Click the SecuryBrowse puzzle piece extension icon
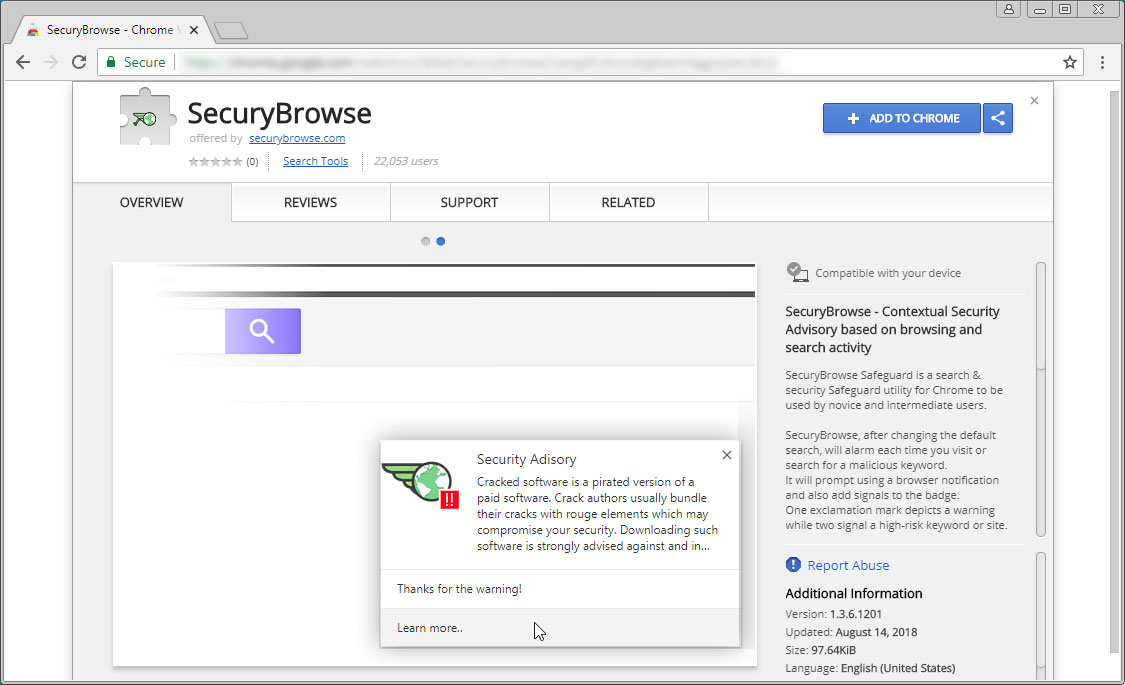Viewport: 1125px width, 685px height. (x=146, y=117)
